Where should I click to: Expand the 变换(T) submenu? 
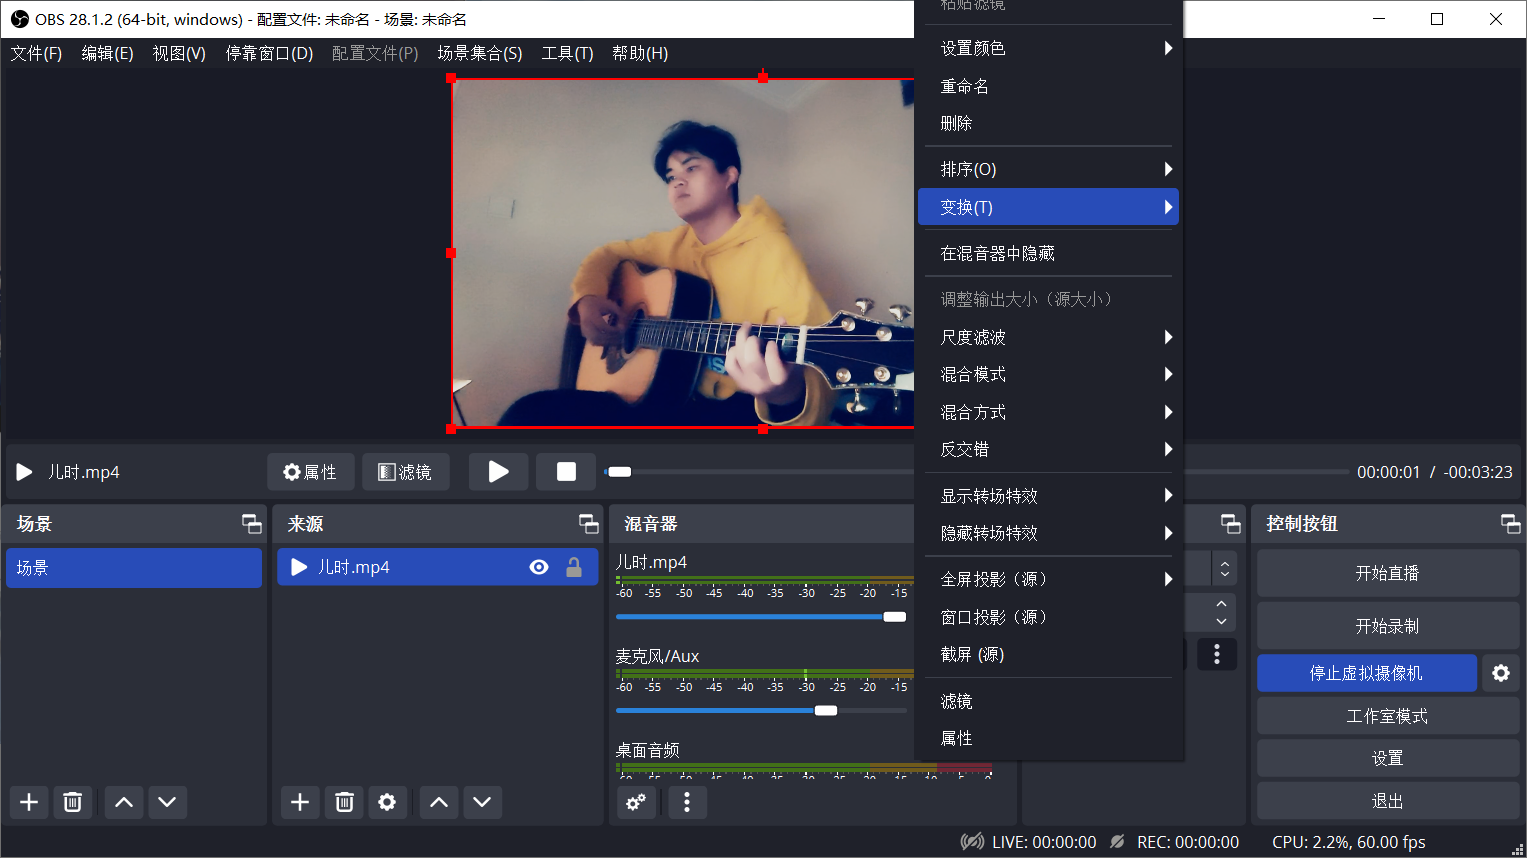pos(1047,207)
